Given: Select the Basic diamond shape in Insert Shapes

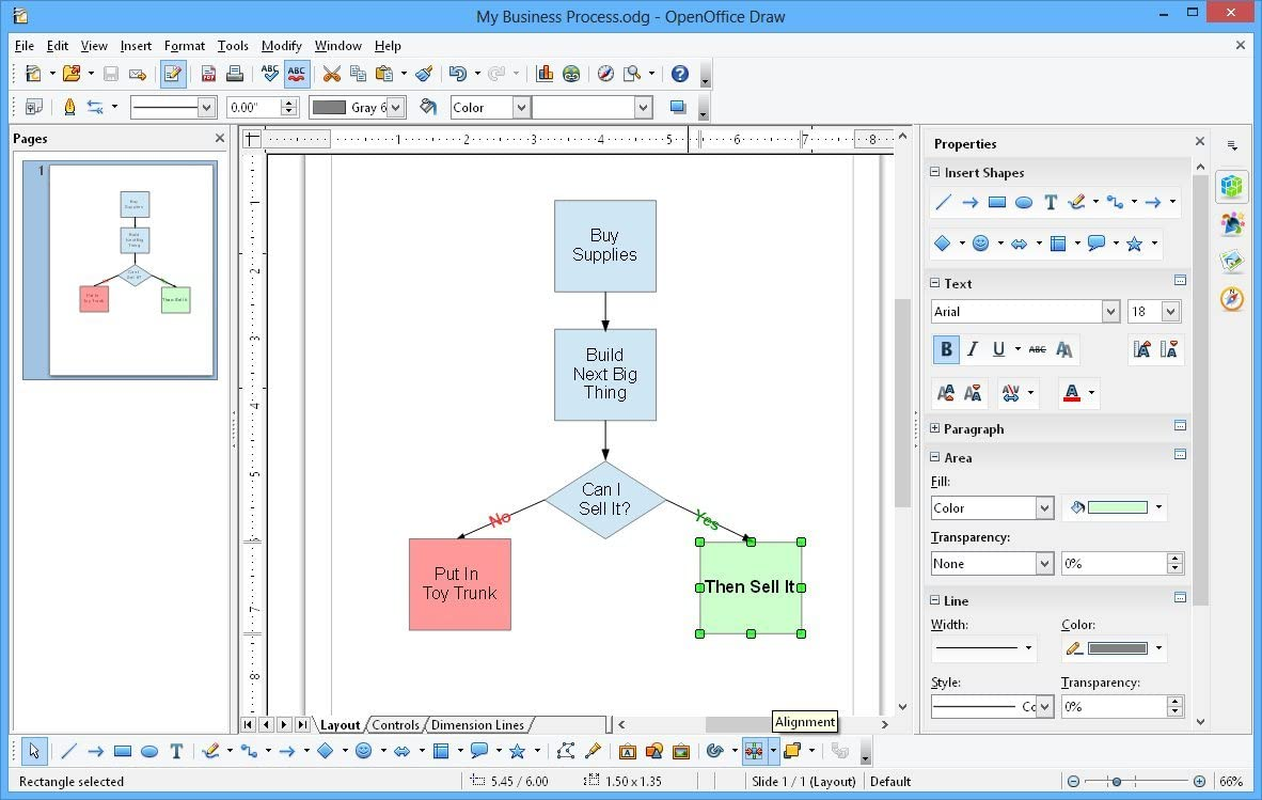Looking at the screenshot, I should point(944,243).
